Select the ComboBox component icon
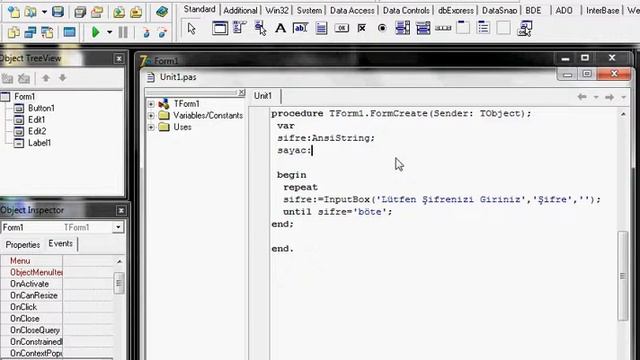This screenshot has width=640, height=360. click(x=423, y=28)
